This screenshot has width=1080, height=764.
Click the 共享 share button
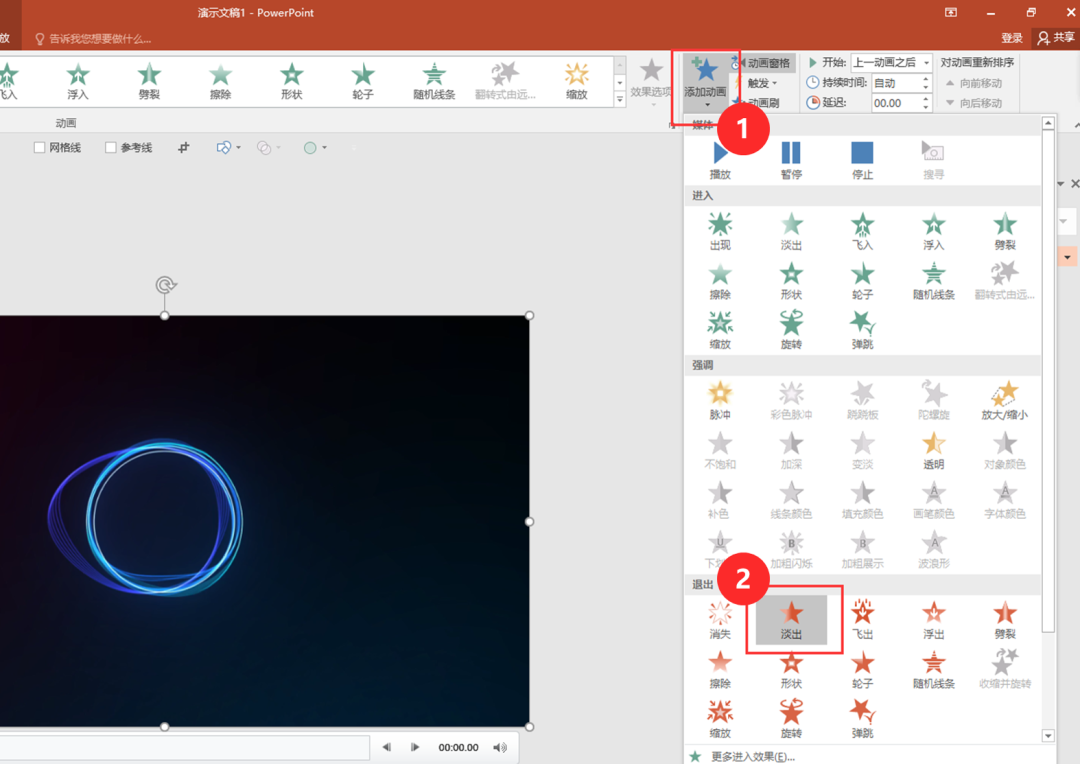click(1057, 38)
